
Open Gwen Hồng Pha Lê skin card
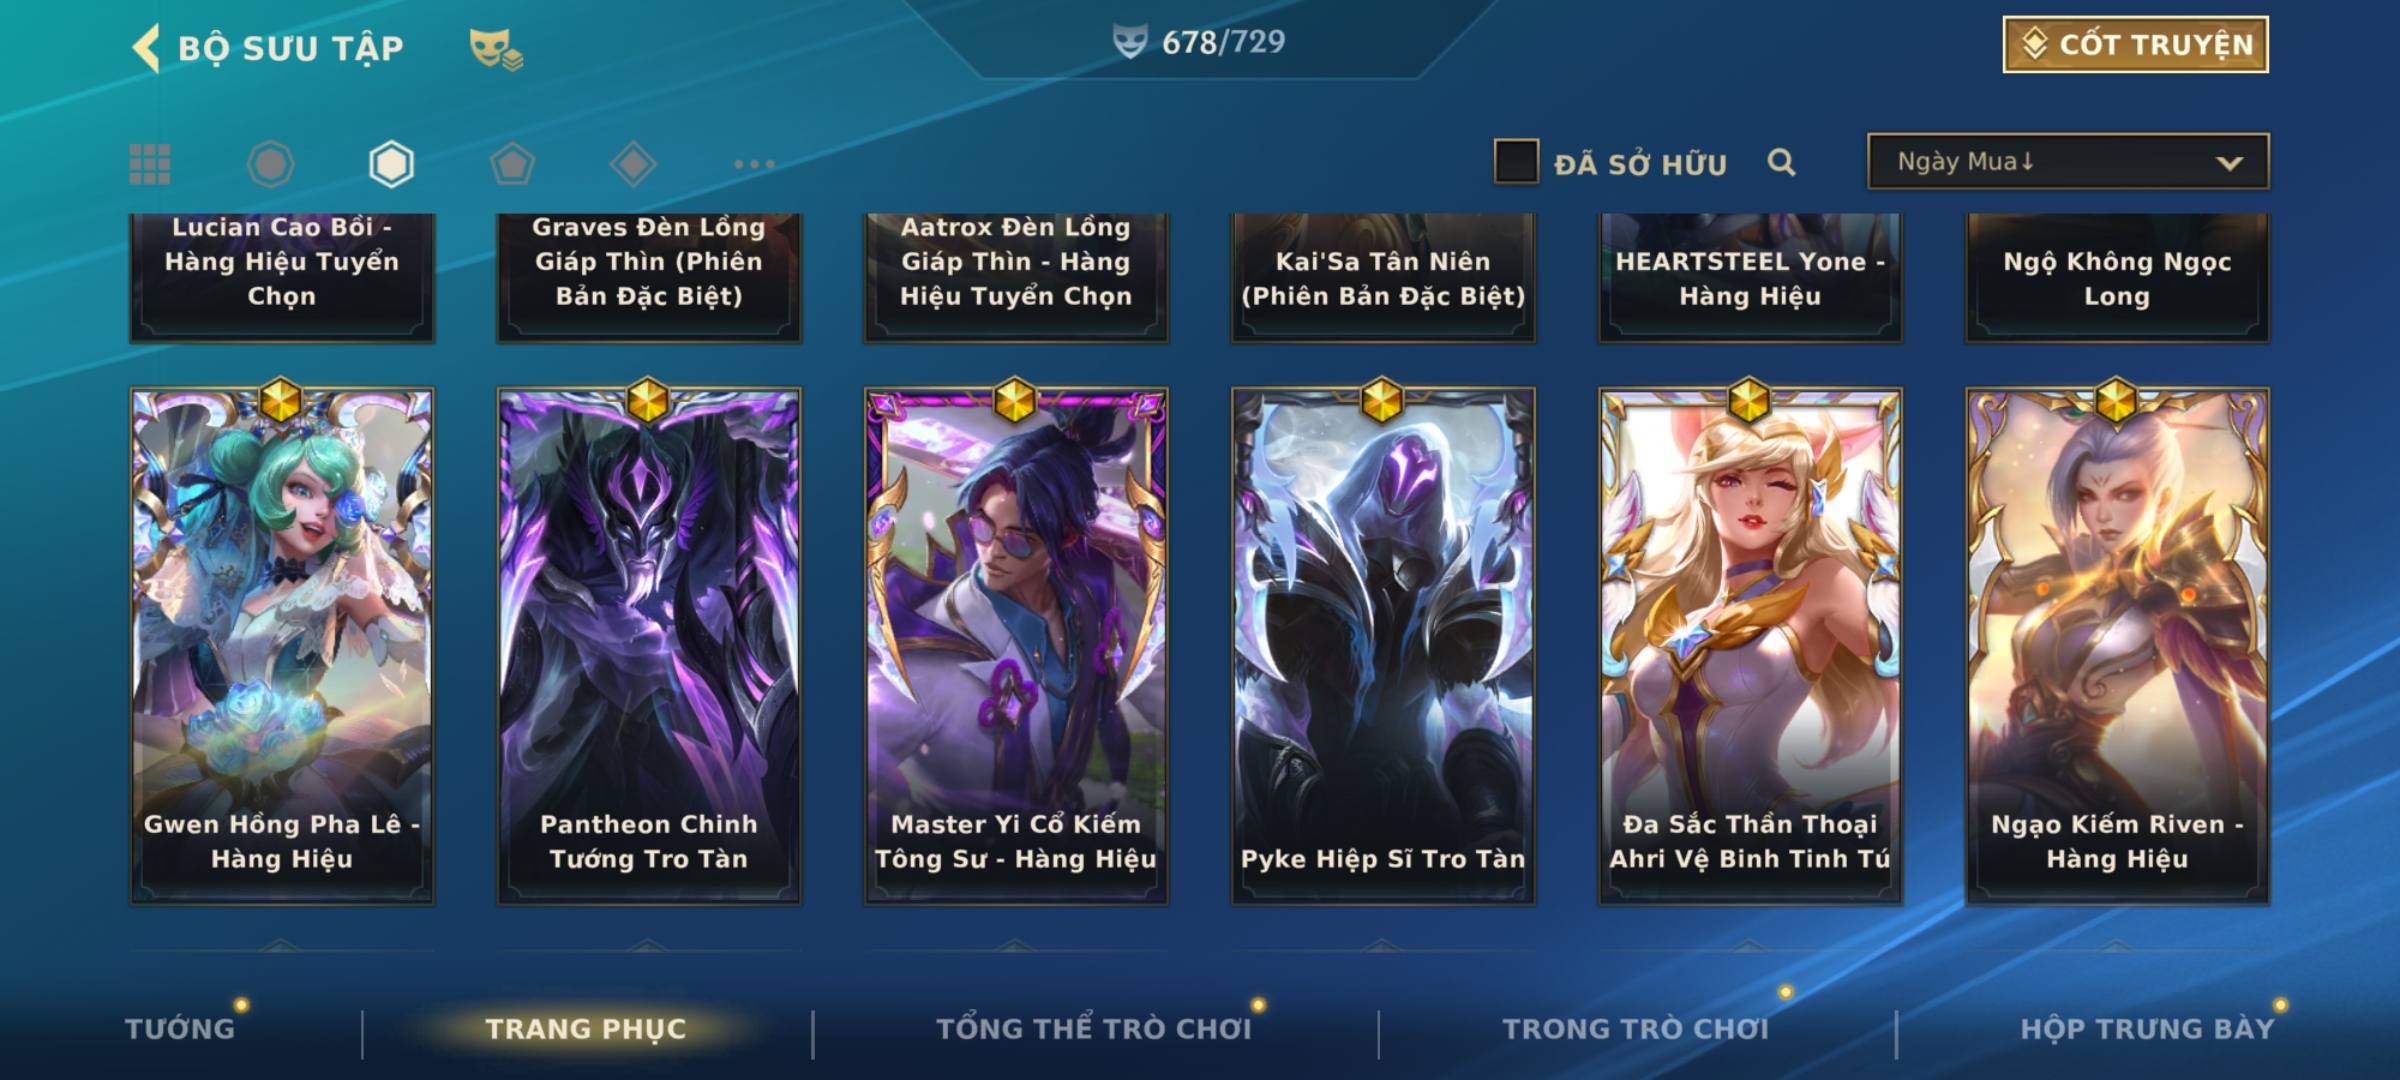pos(282,646)
